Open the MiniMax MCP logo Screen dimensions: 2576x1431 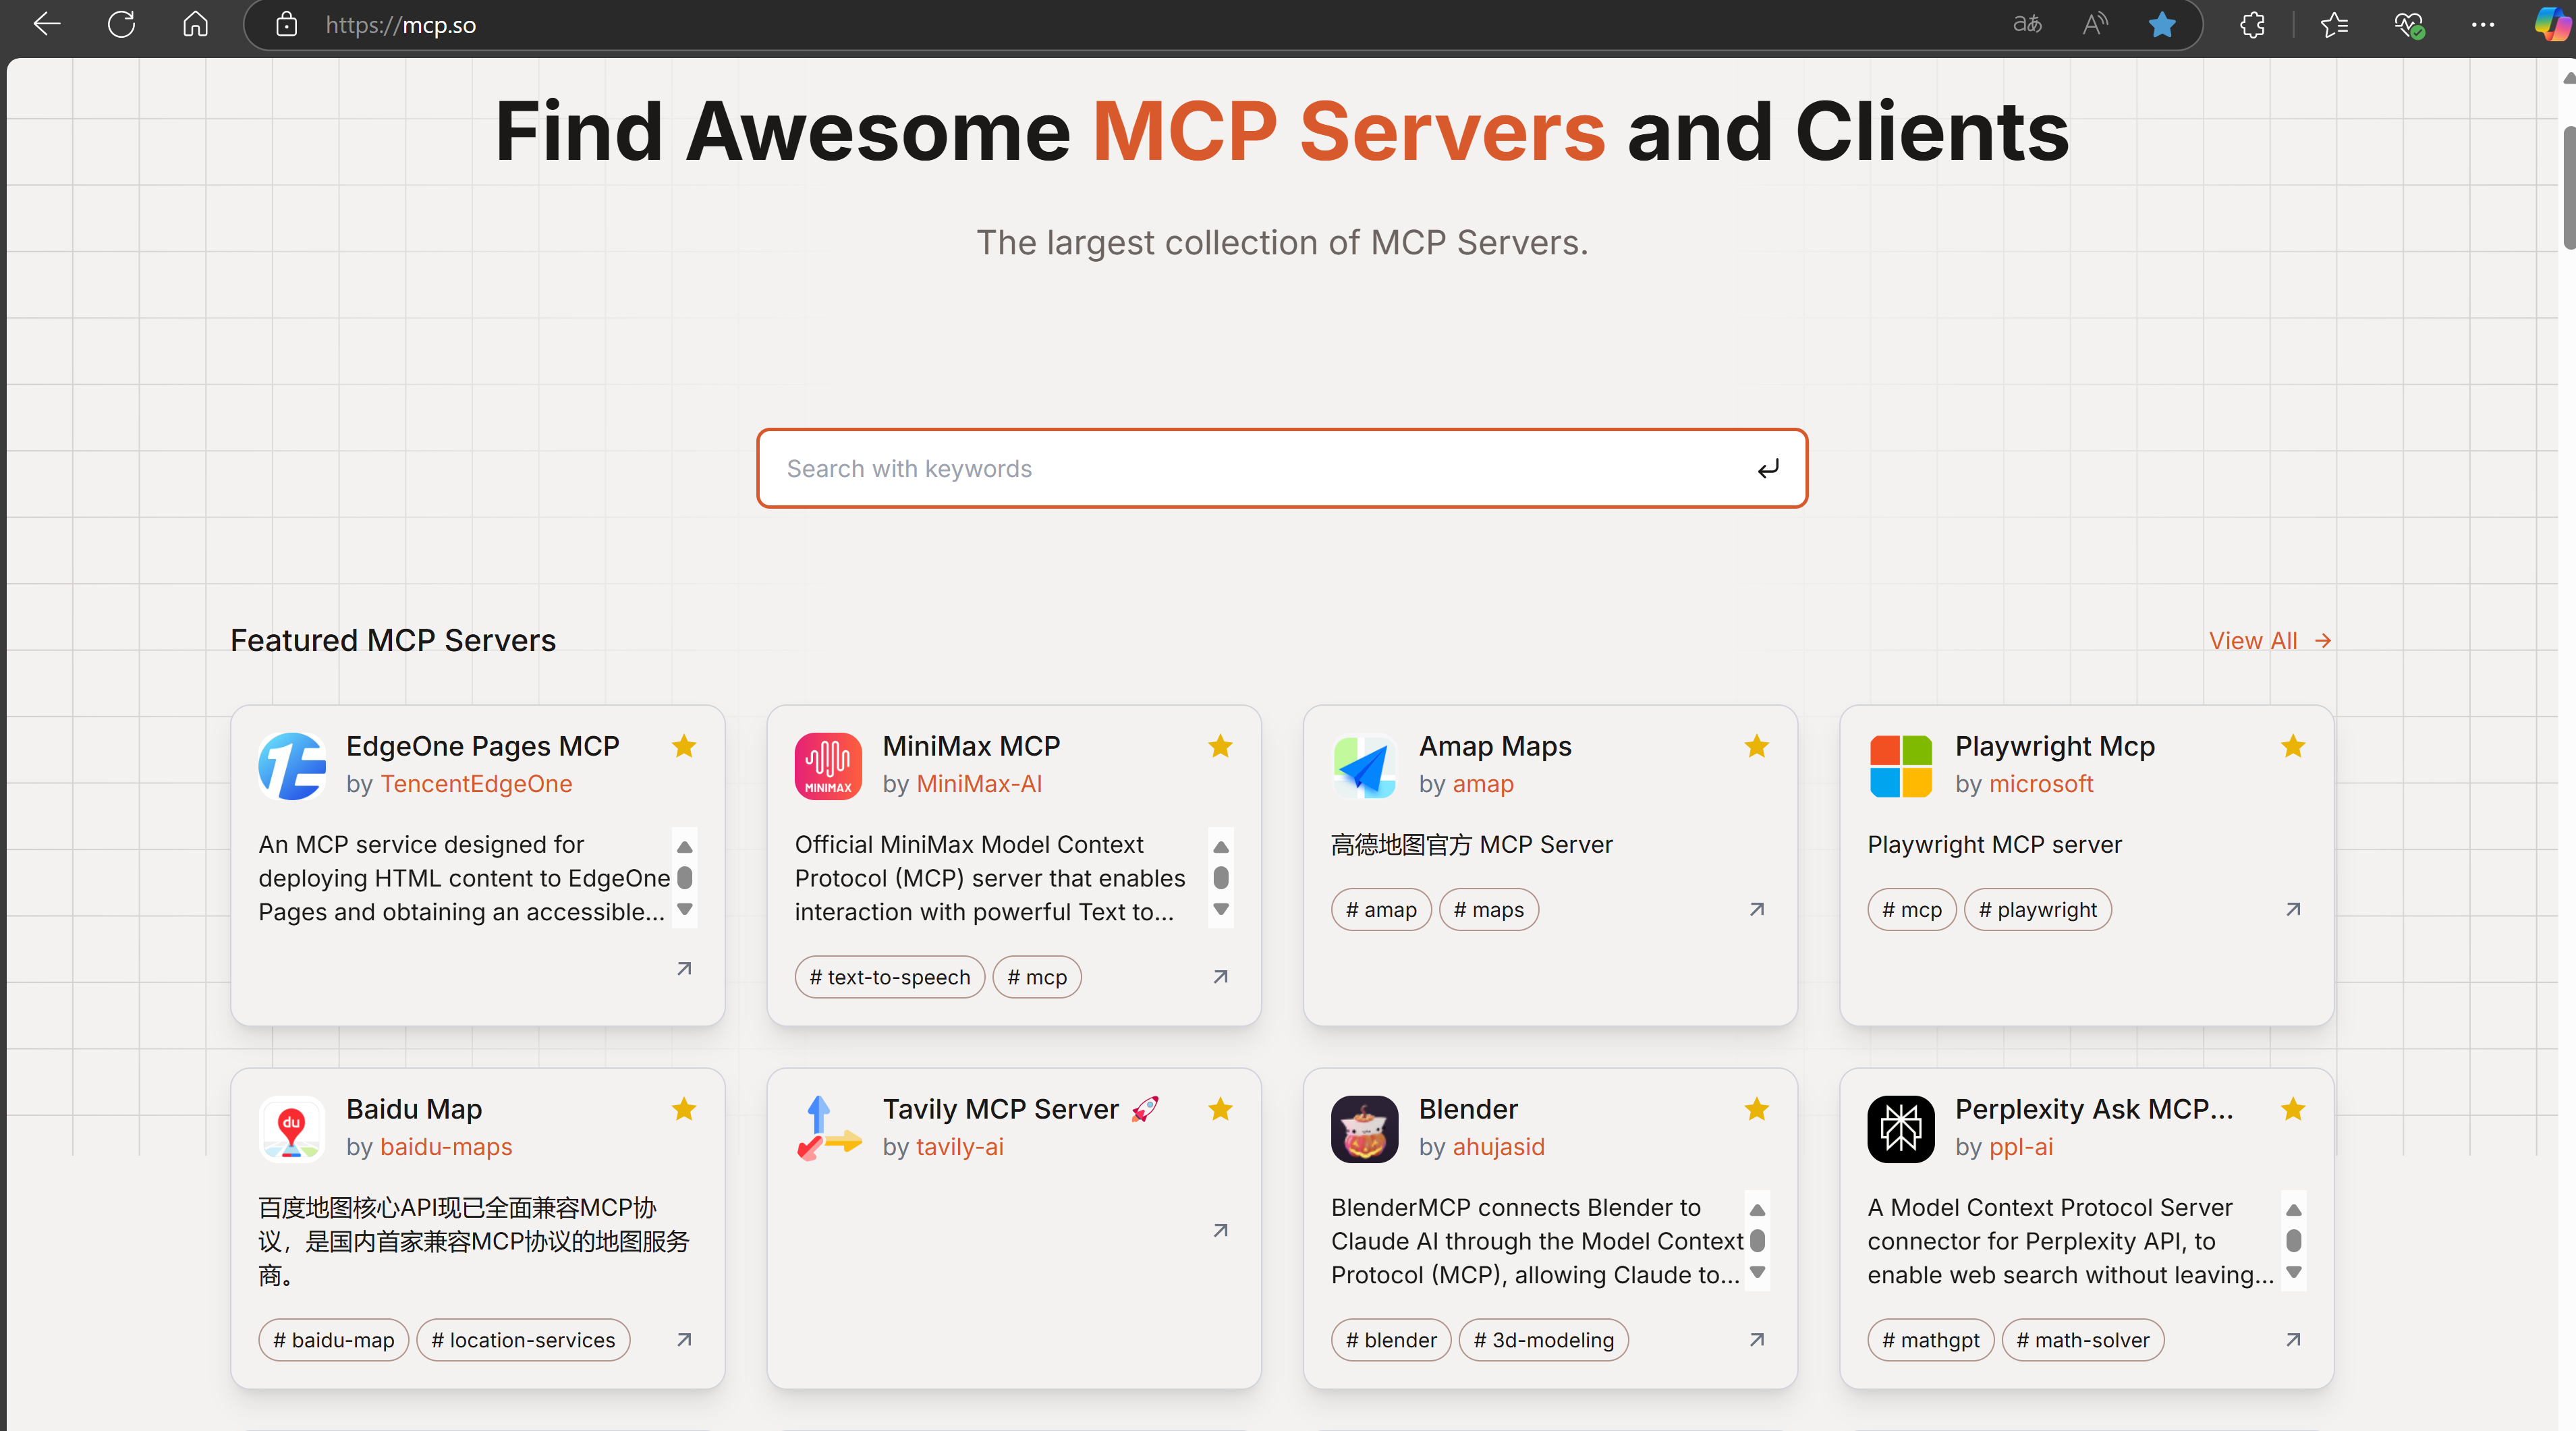828,766
